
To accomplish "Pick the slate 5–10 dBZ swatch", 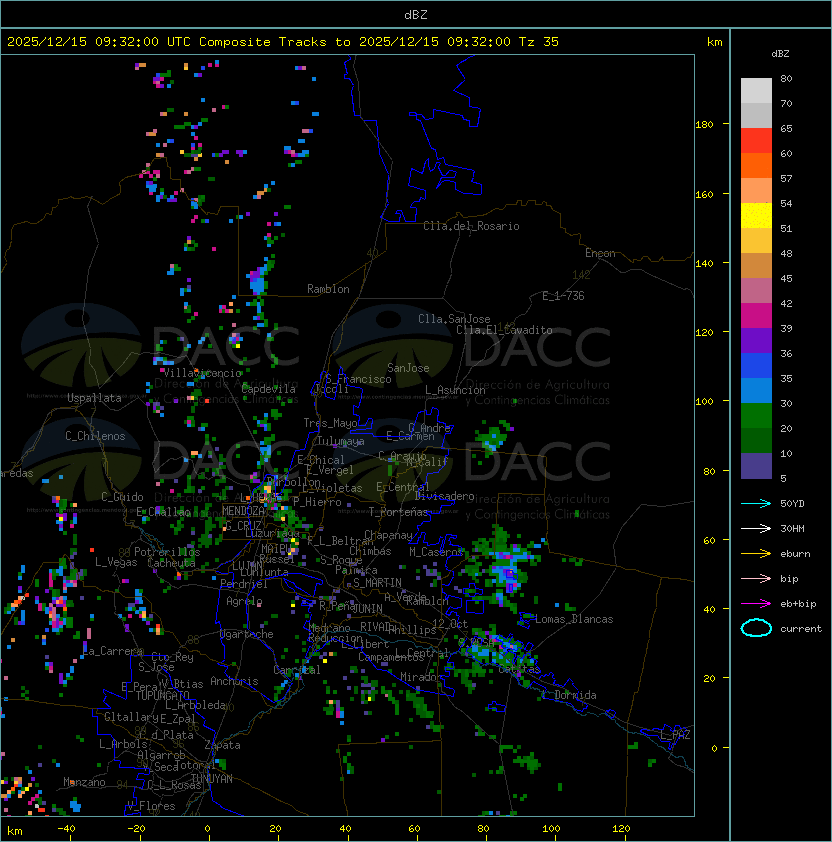I will pyautogui.click(x=756, y=466).
